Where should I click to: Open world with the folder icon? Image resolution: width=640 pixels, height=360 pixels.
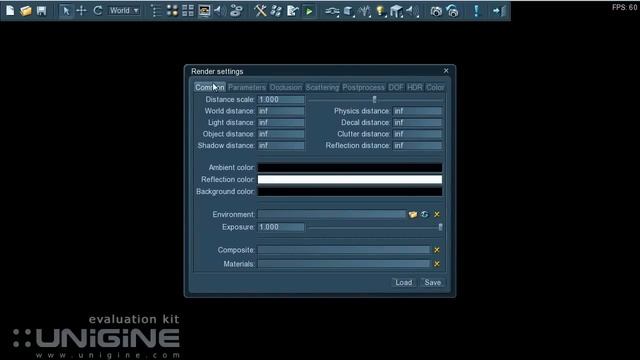[x=26, y=11]
